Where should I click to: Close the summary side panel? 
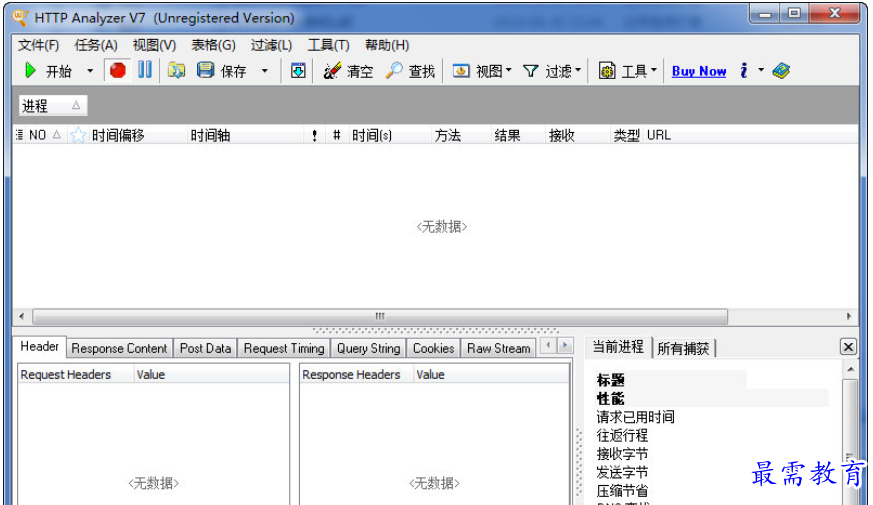(x=848, y=347)
